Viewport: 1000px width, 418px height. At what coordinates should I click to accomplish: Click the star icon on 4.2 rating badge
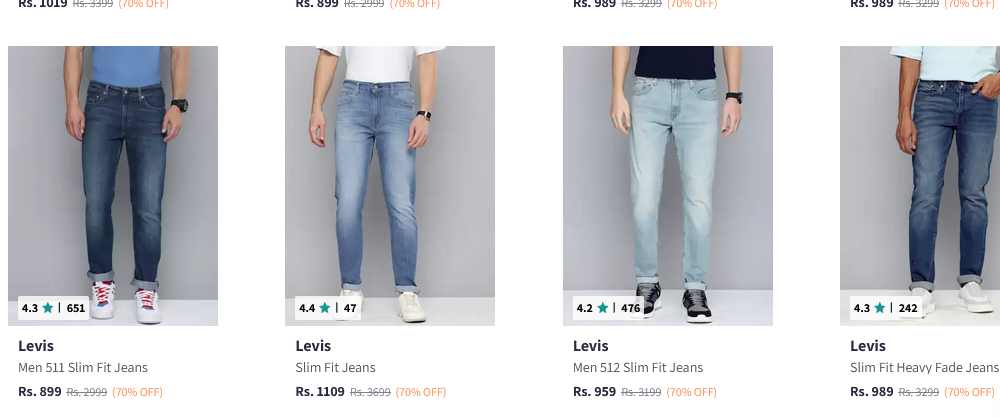point(603,308)
